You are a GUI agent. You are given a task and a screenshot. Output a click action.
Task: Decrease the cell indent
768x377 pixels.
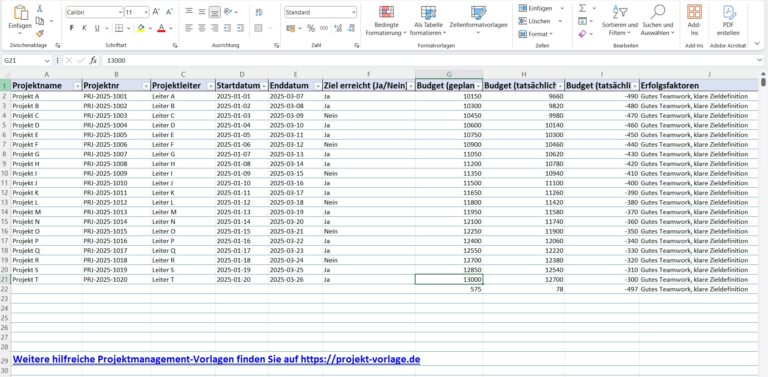228,28
